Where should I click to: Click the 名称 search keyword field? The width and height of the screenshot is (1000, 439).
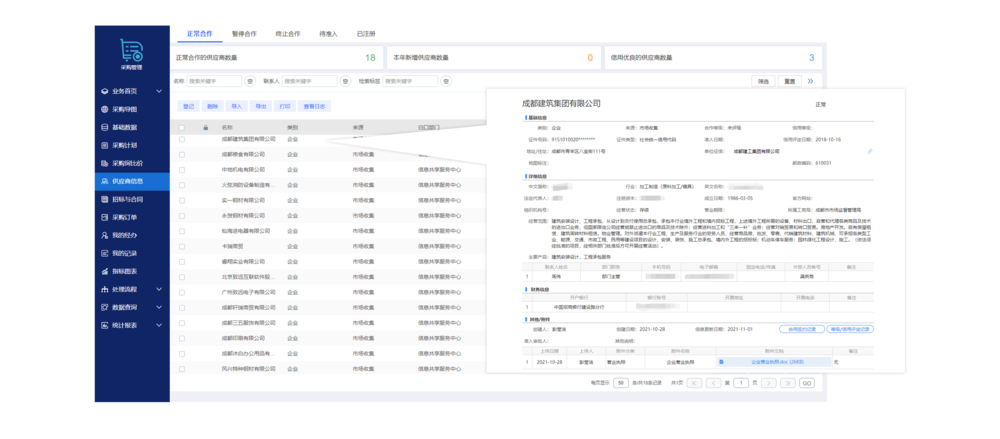[x=215, y=81]
